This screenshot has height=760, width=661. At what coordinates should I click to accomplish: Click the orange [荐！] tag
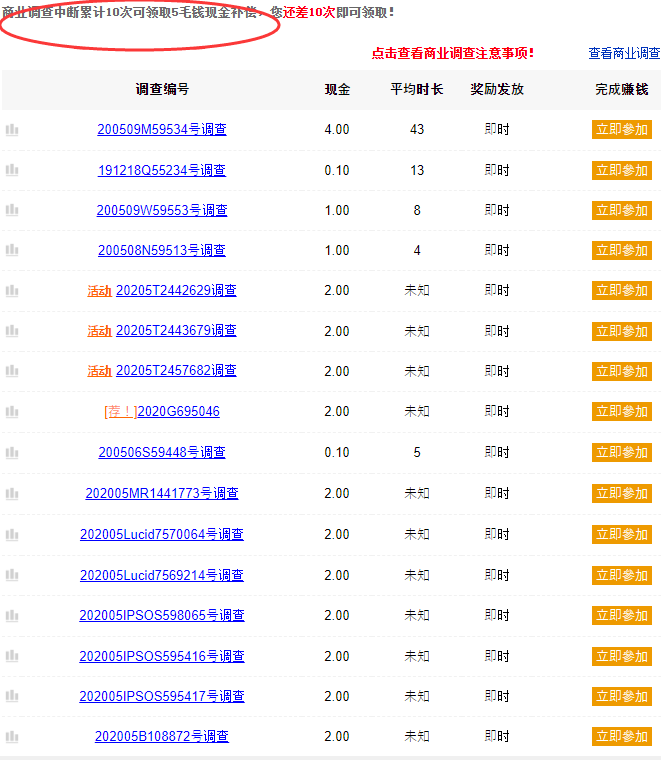(120, 412)
